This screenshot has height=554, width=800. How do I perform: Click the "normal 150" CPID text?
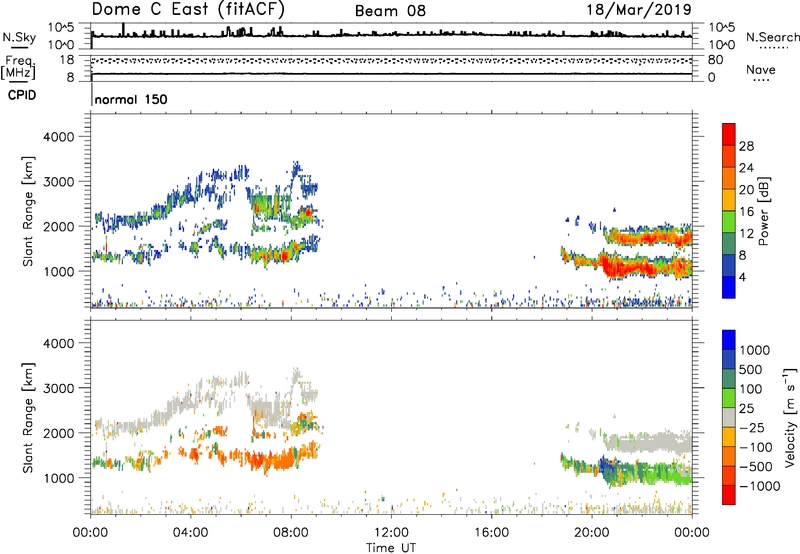coord(131,99)
